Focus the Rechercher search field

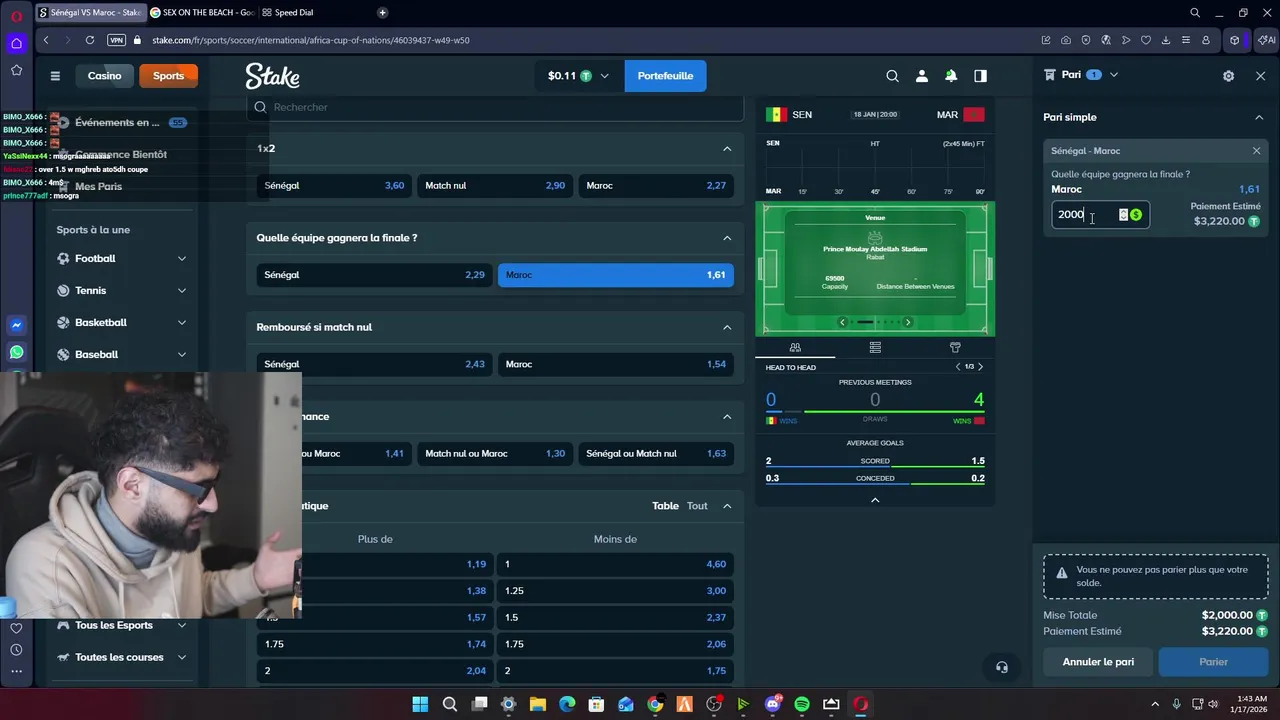tap(495, 107)
